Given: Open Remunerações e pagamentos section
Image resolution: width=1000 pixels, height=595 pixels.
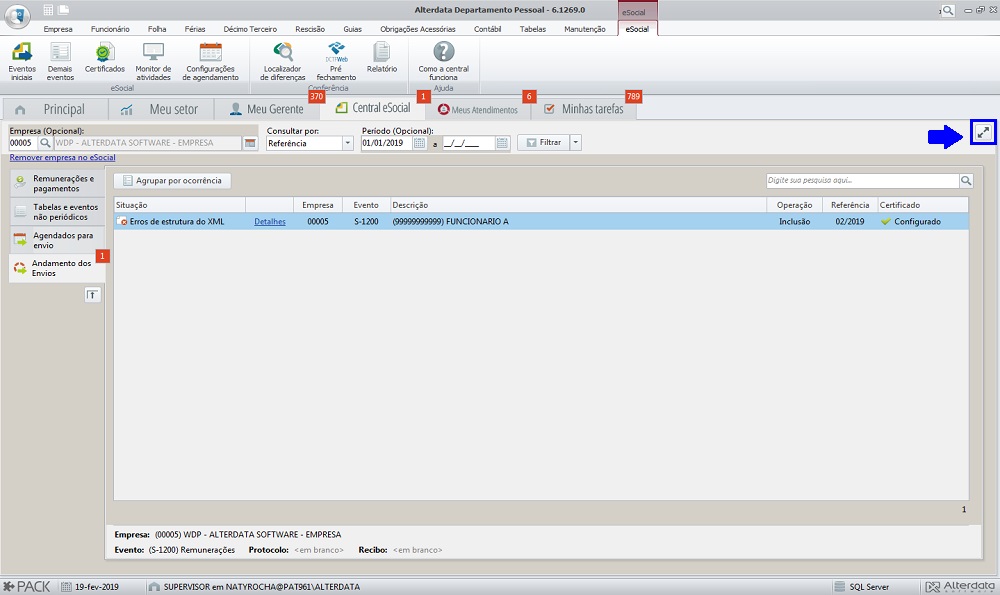Looking at the screenshot, I should [57, 184].
